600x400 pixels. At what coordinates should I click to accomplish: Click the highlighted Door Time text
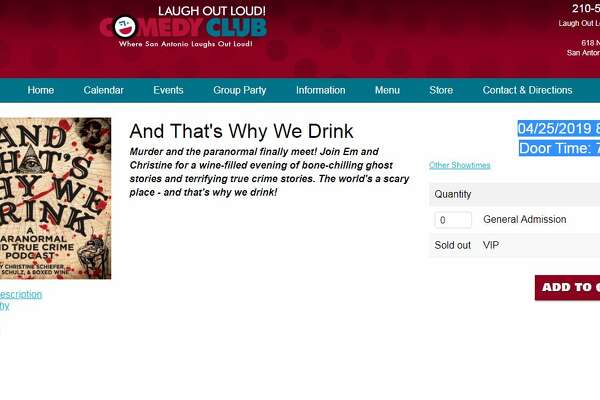pos(559,149)
